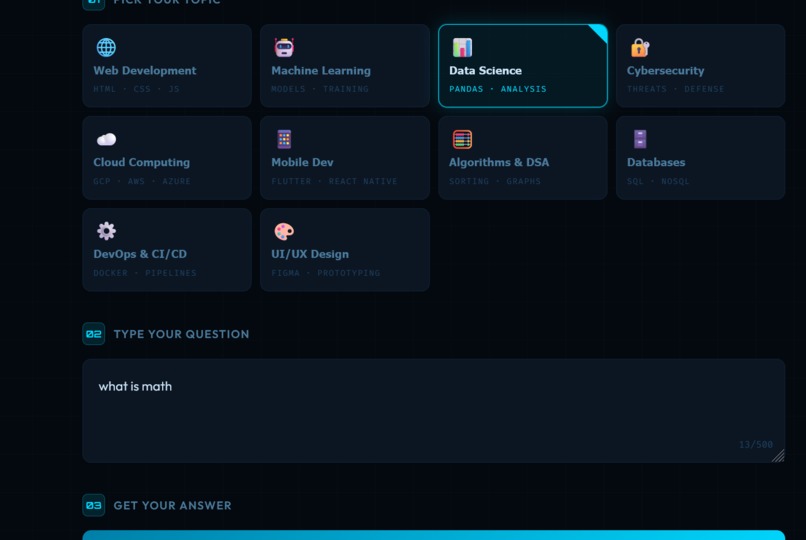Click the 'THREATS · DEFENSE' subtitle

pos(675,89)
